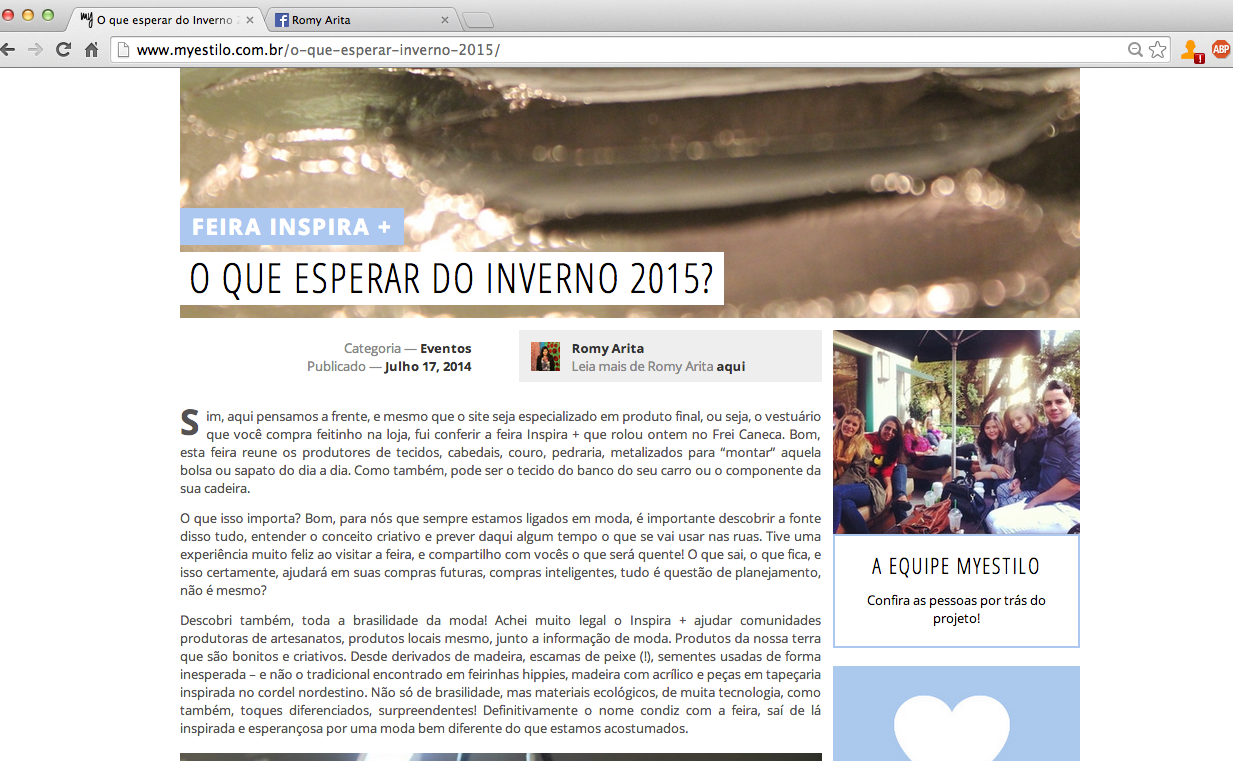Go back to the previous page
Viewport: 1233px width, 761px height.
coord(7,49)
